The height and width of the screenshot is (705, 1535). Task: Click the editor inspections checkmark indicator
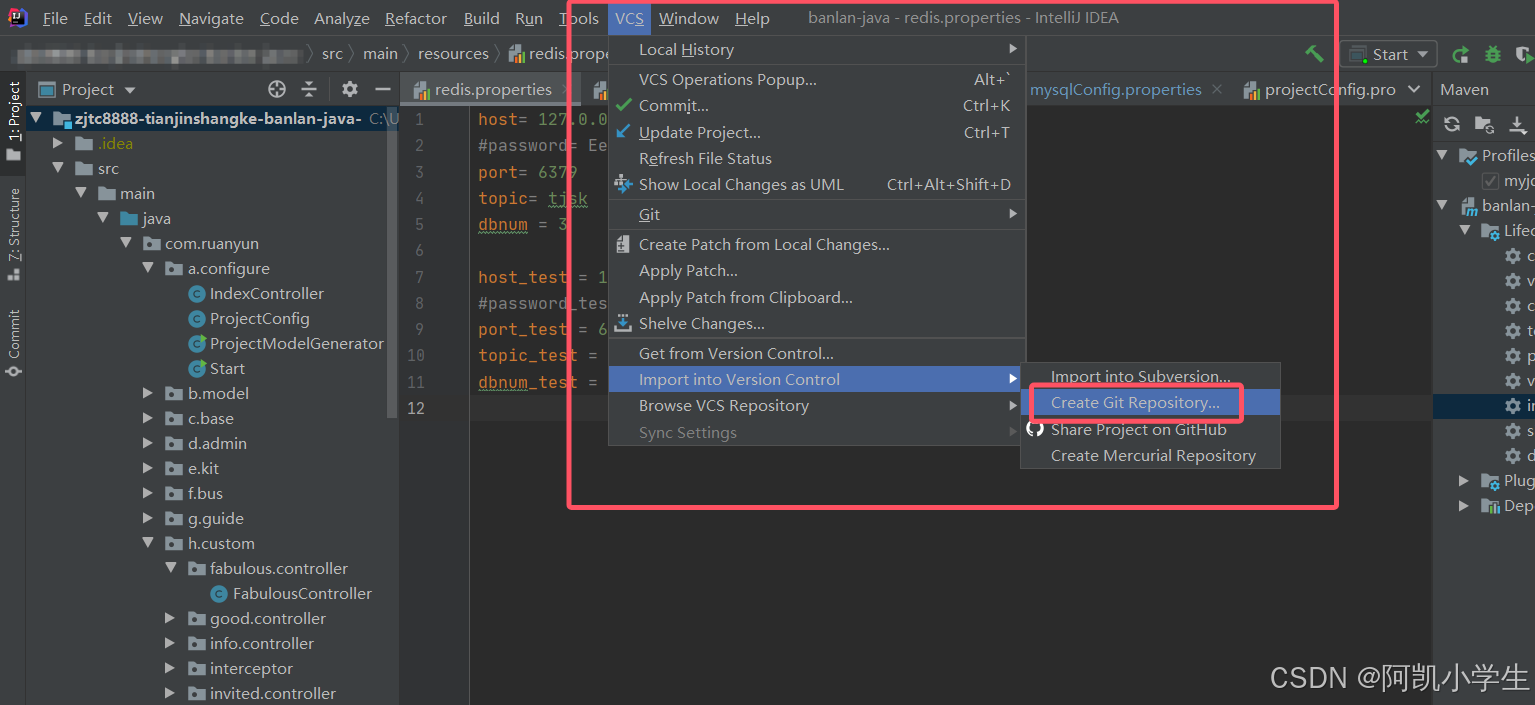coord(1422,118)
